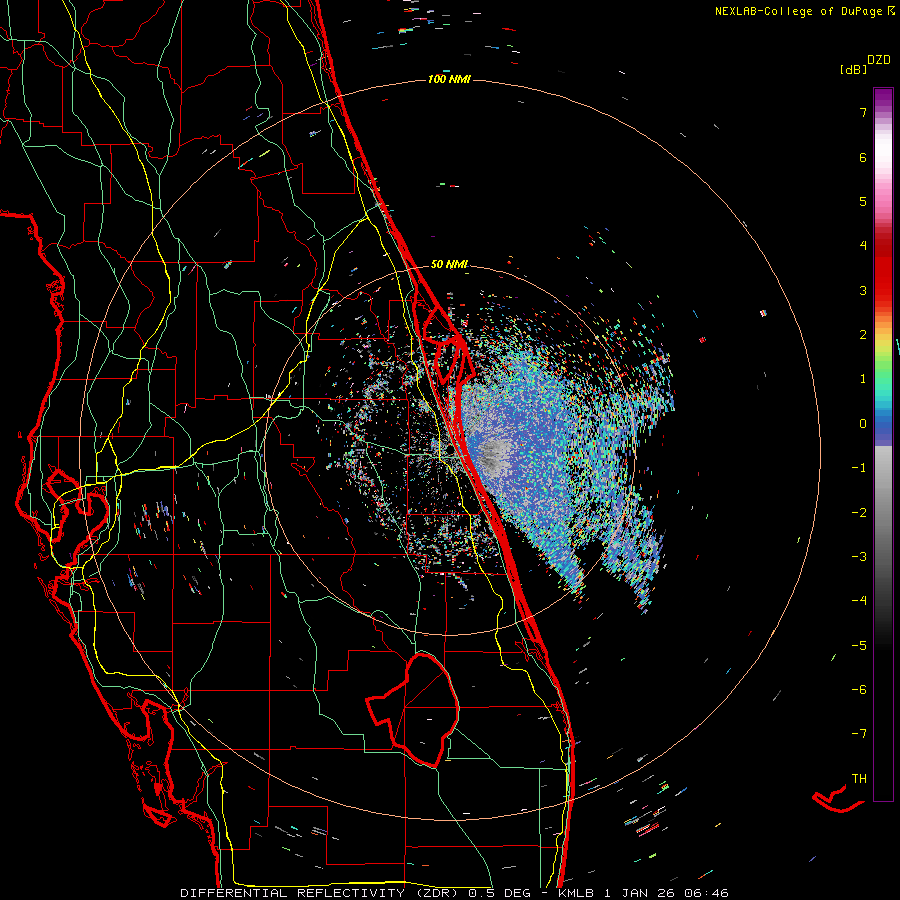Click the [dB] units label
This screenshot has height=900, width=900.
853,69
